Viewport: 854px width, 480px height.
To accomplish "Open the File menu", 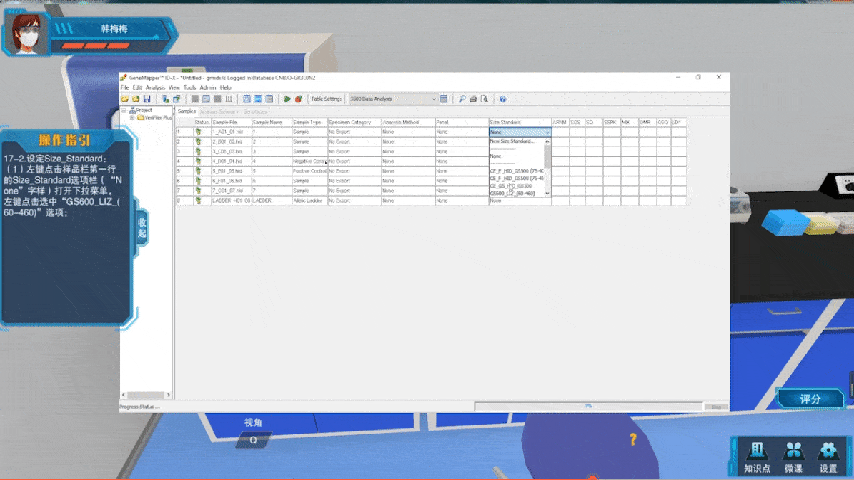I will coord(125,88).
